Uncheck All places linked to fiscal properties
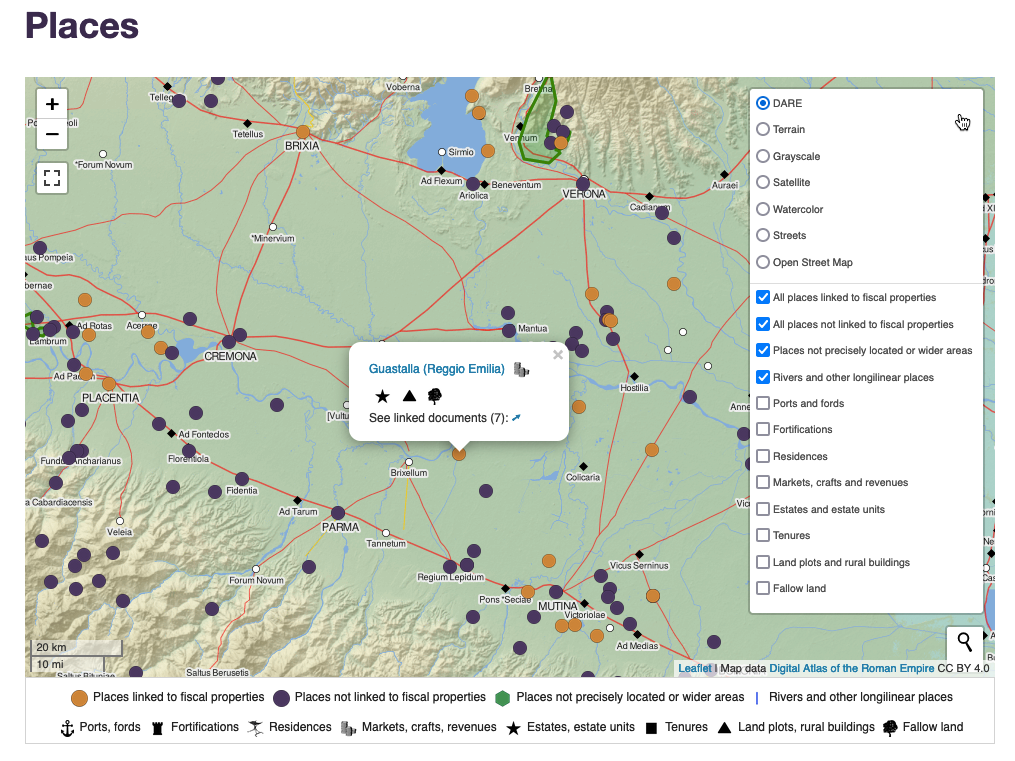 pyautogui.click(x=763, y=297)
